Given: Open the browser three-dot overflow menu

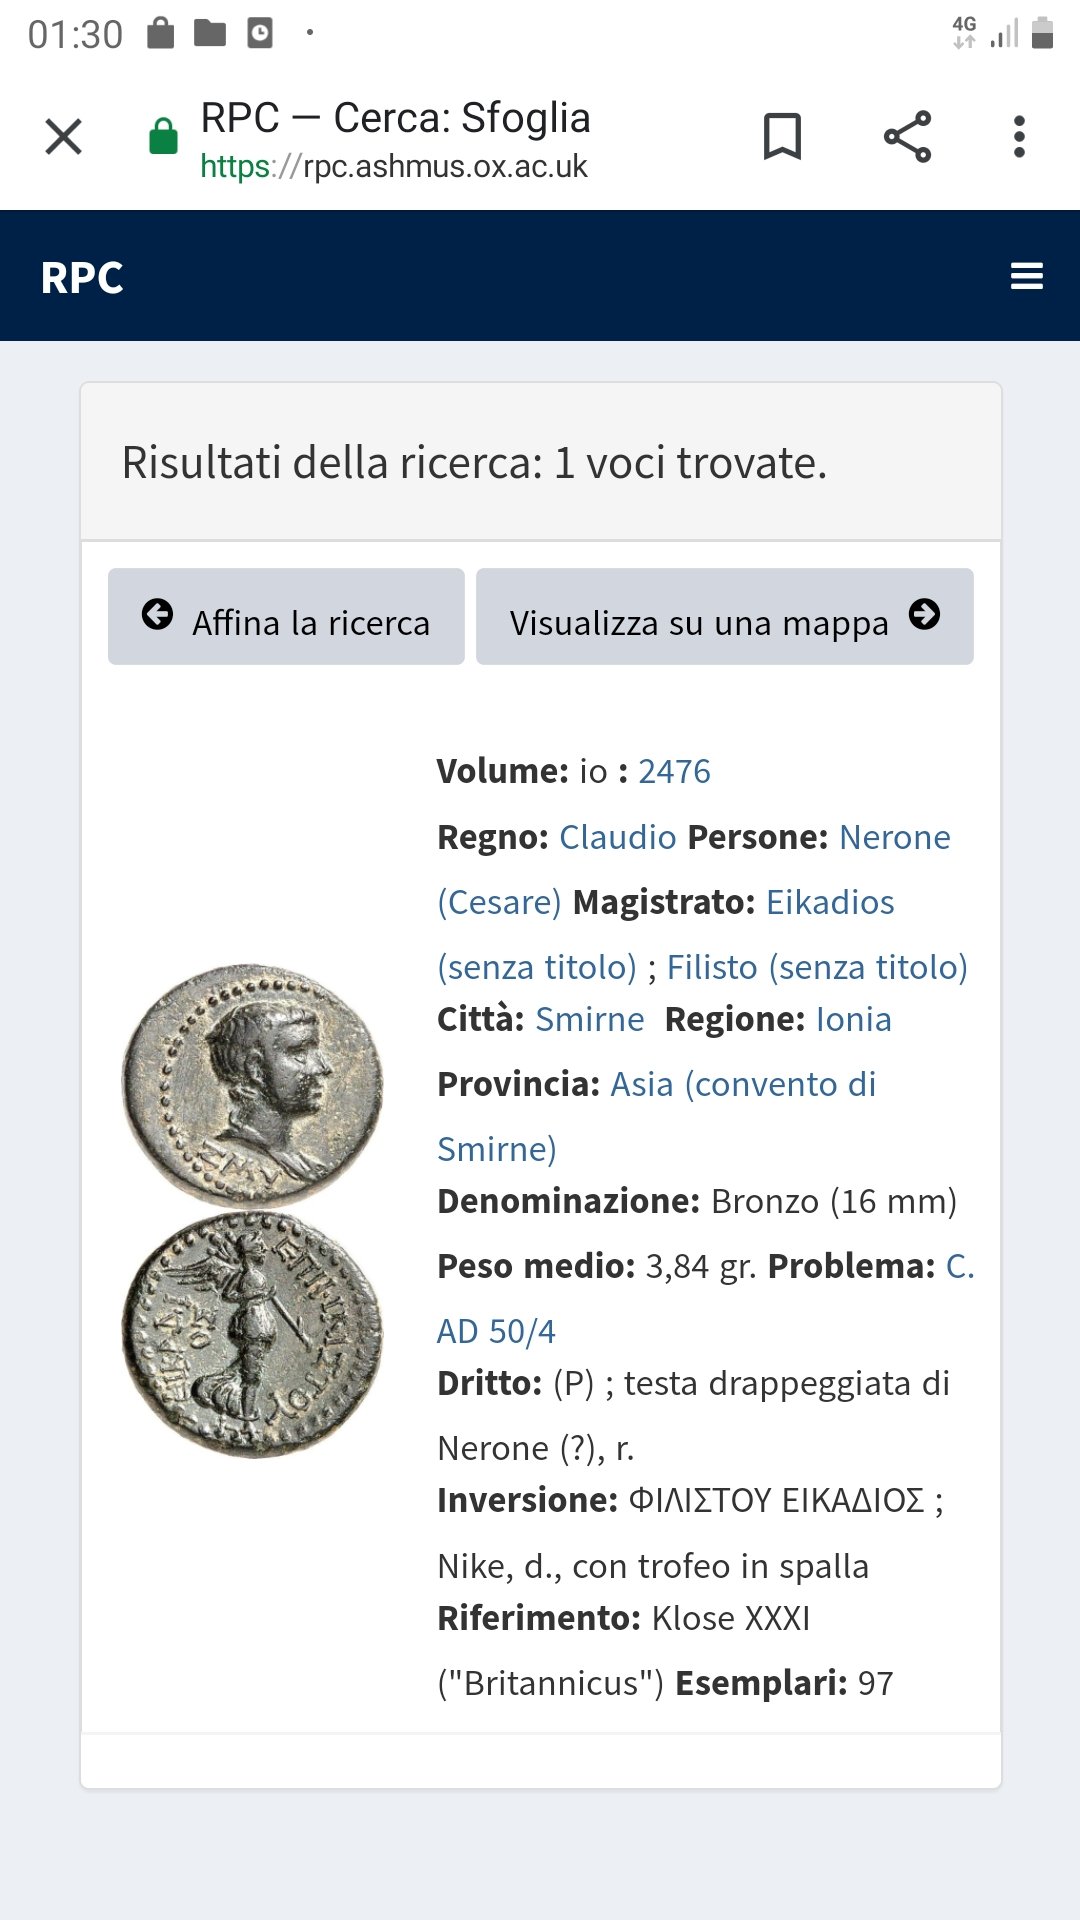Looking at the screenshot, I should coord(1019,137).
